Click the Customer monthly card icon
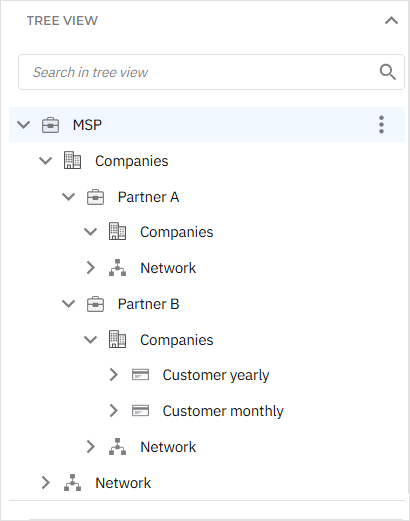 [x=140, y=411]
